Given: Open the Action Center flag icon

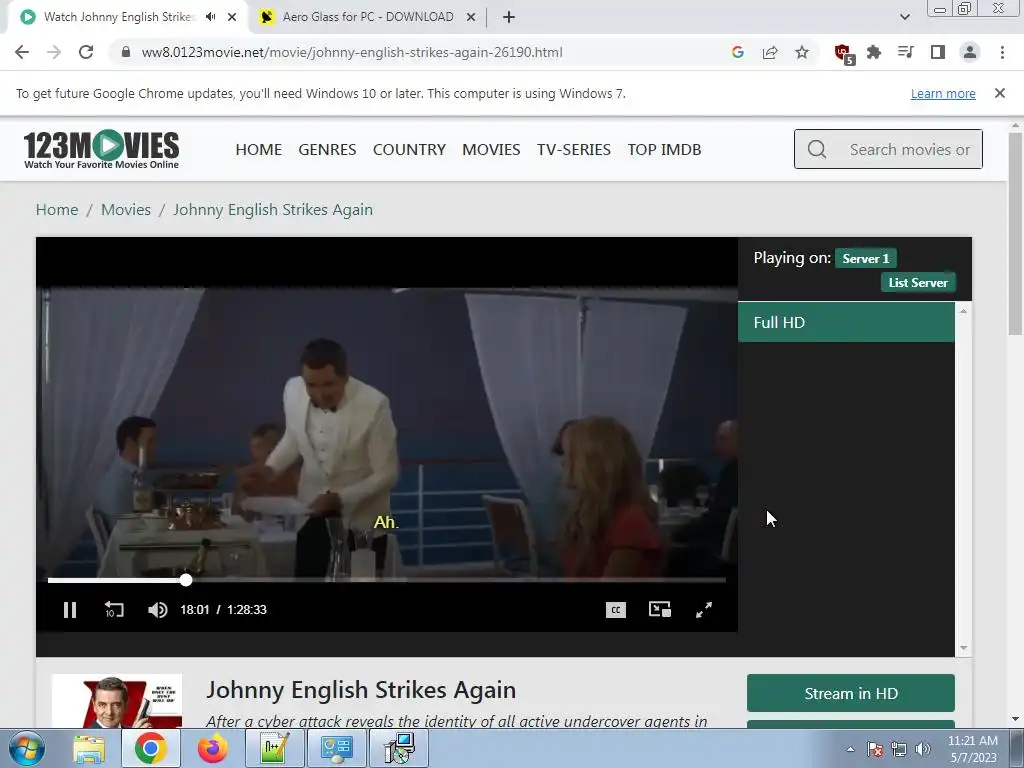Looking at the screenshot, I should tap(874, 749).
